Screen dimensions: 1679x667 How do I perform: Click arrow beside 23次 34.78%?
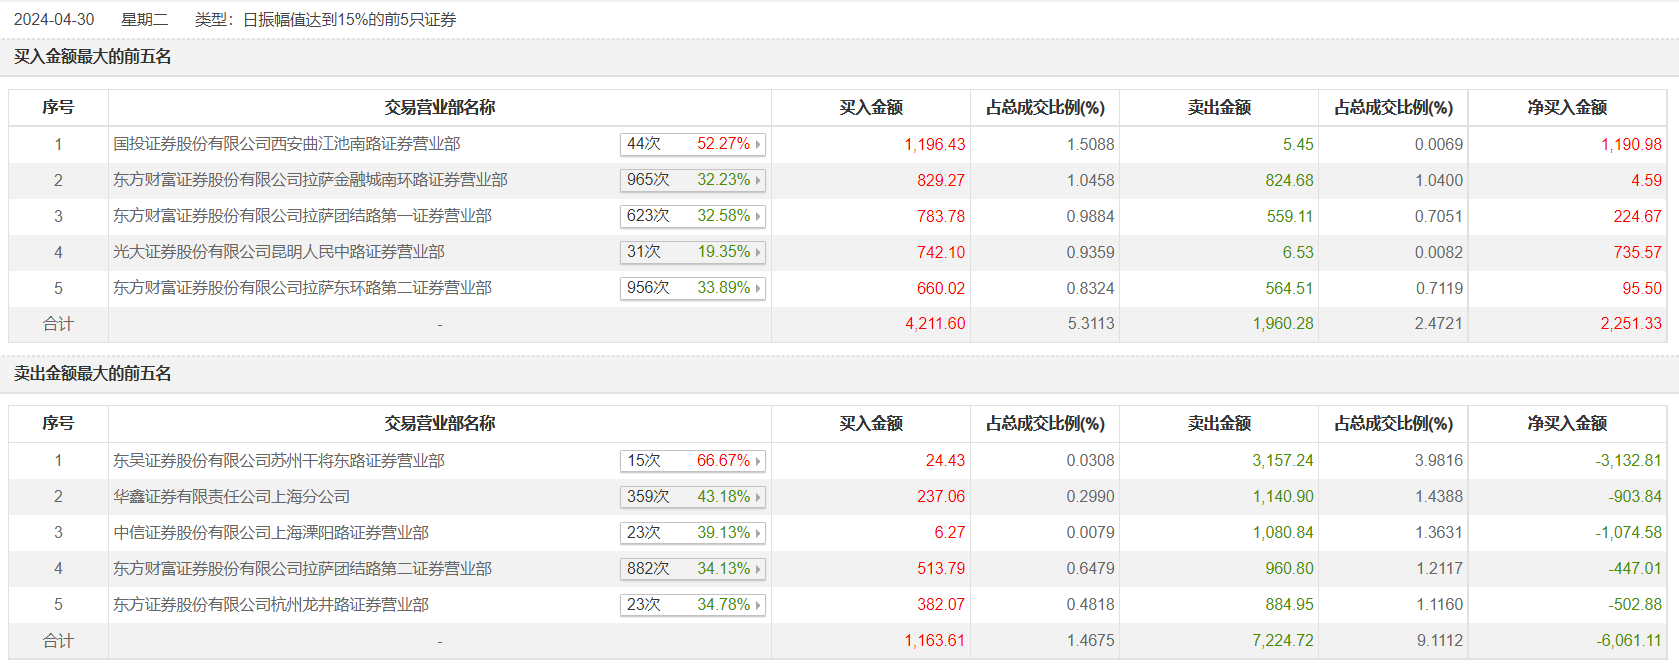coord(758,605)
